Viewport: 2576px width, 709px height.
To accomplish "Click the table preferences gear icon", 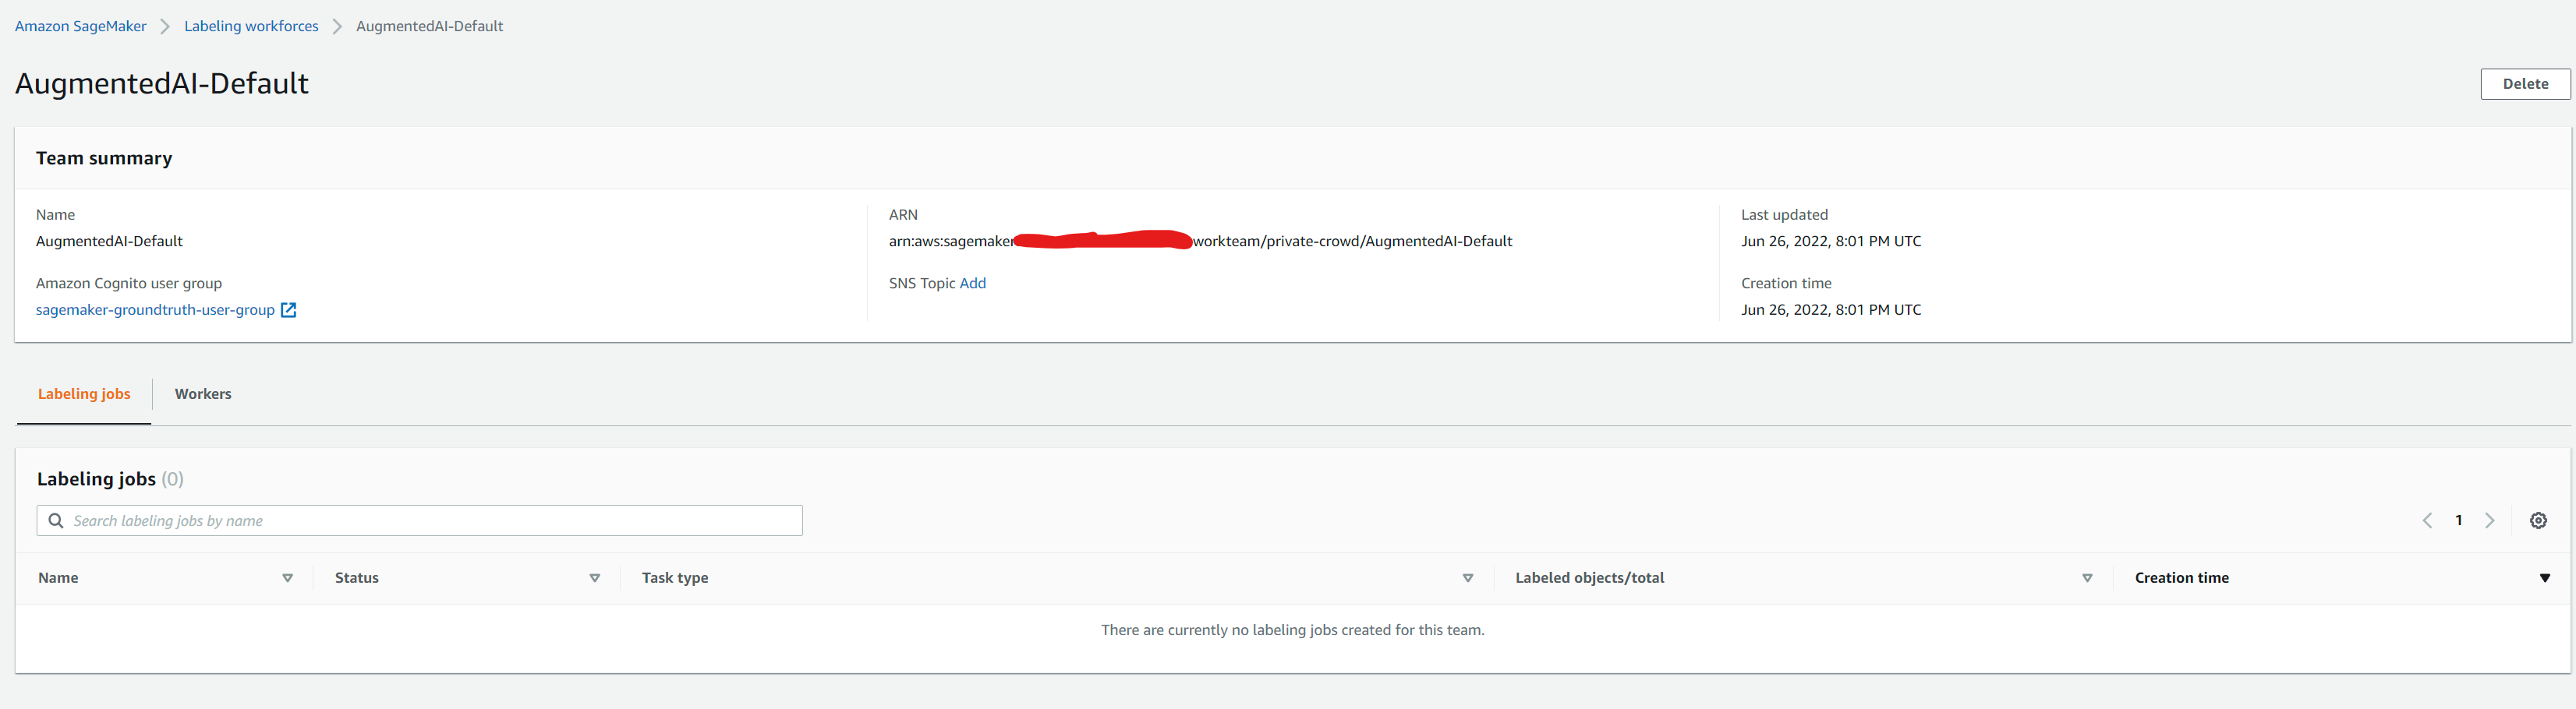I will (x=2538, y=520).
